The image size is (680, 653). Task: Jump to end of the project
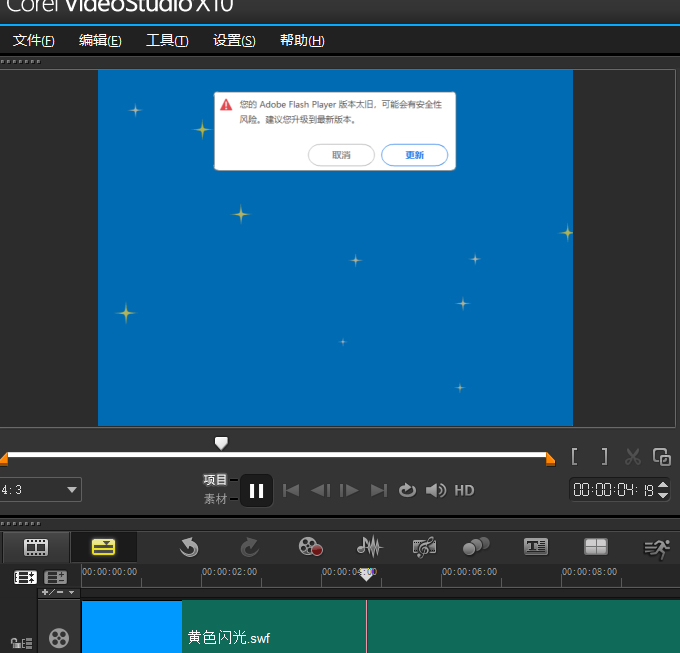[379, 490]
